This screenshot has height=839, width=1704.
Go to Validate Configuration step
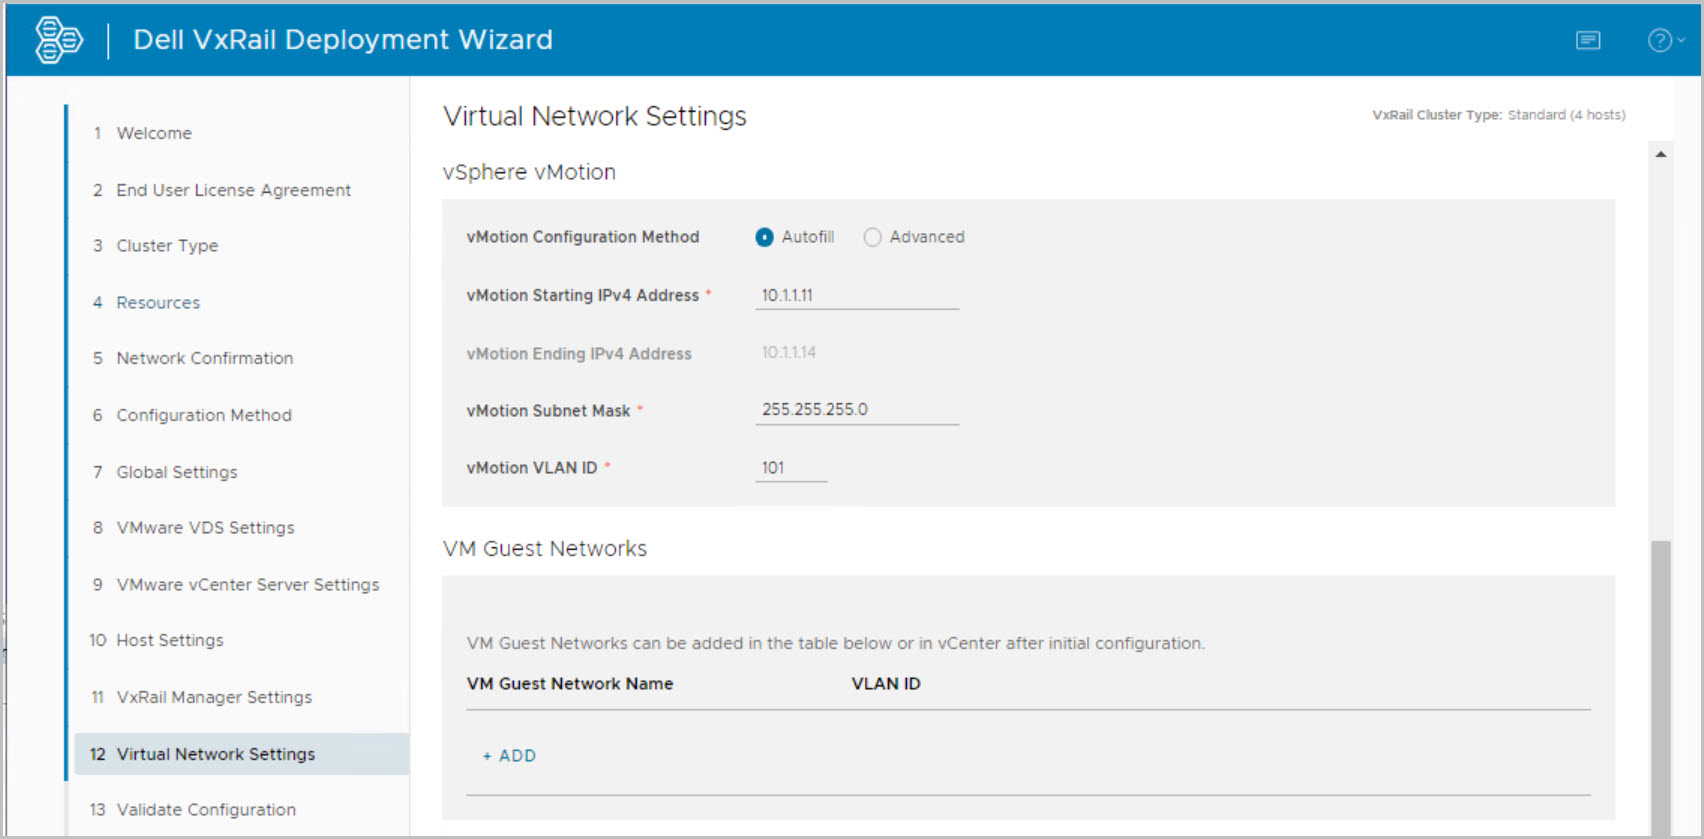pos(206,810)
